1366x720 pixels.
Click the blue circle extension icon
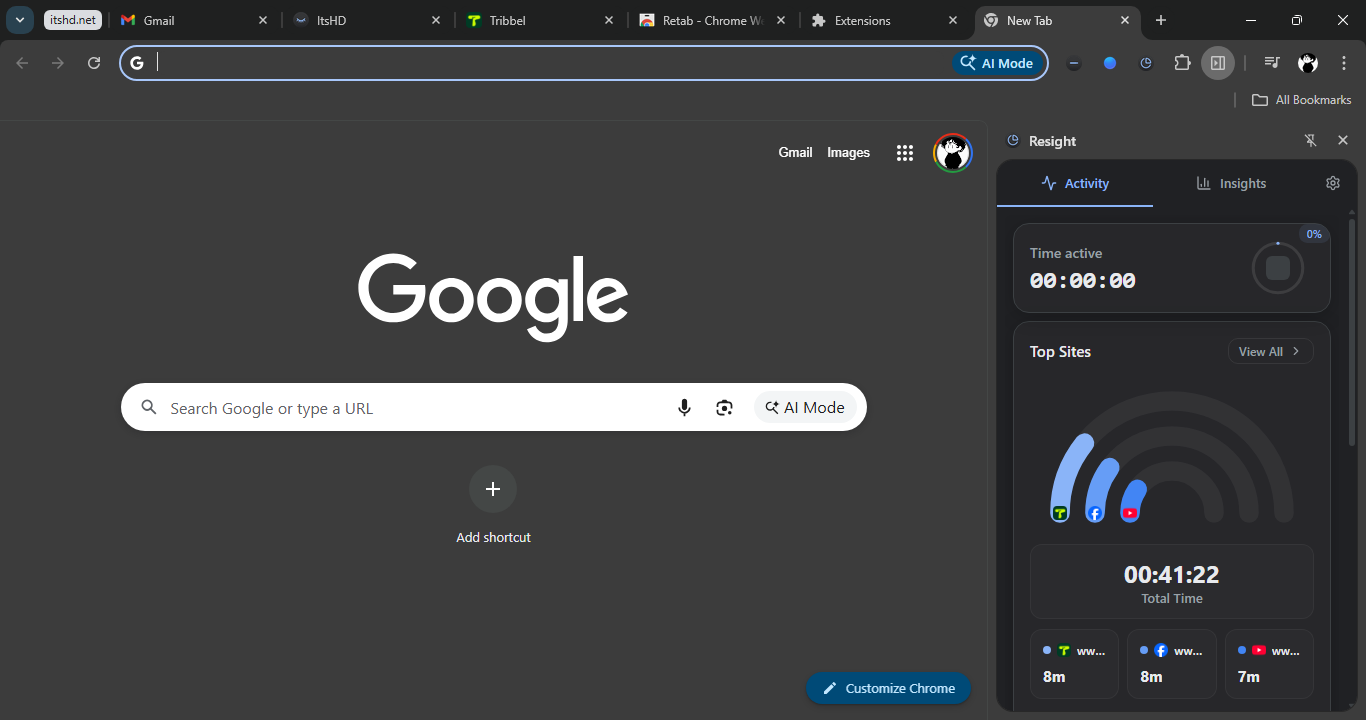click(x=1109, y=63)
